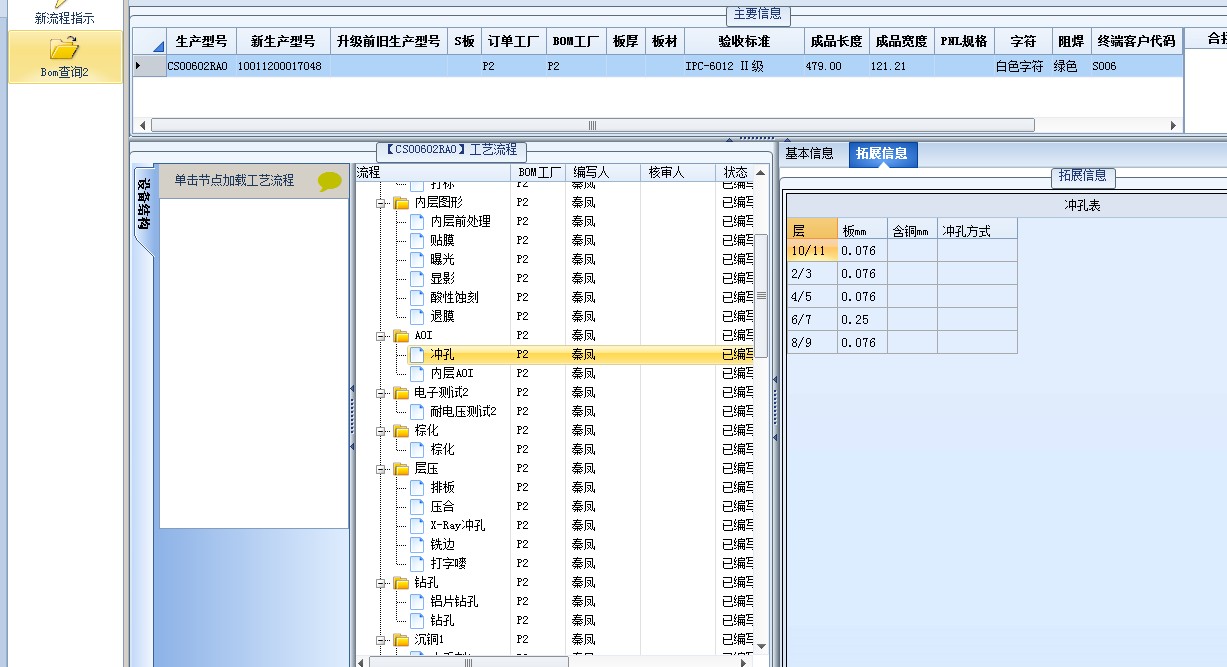Click the 钻孔 folder icon

(401, 582)
